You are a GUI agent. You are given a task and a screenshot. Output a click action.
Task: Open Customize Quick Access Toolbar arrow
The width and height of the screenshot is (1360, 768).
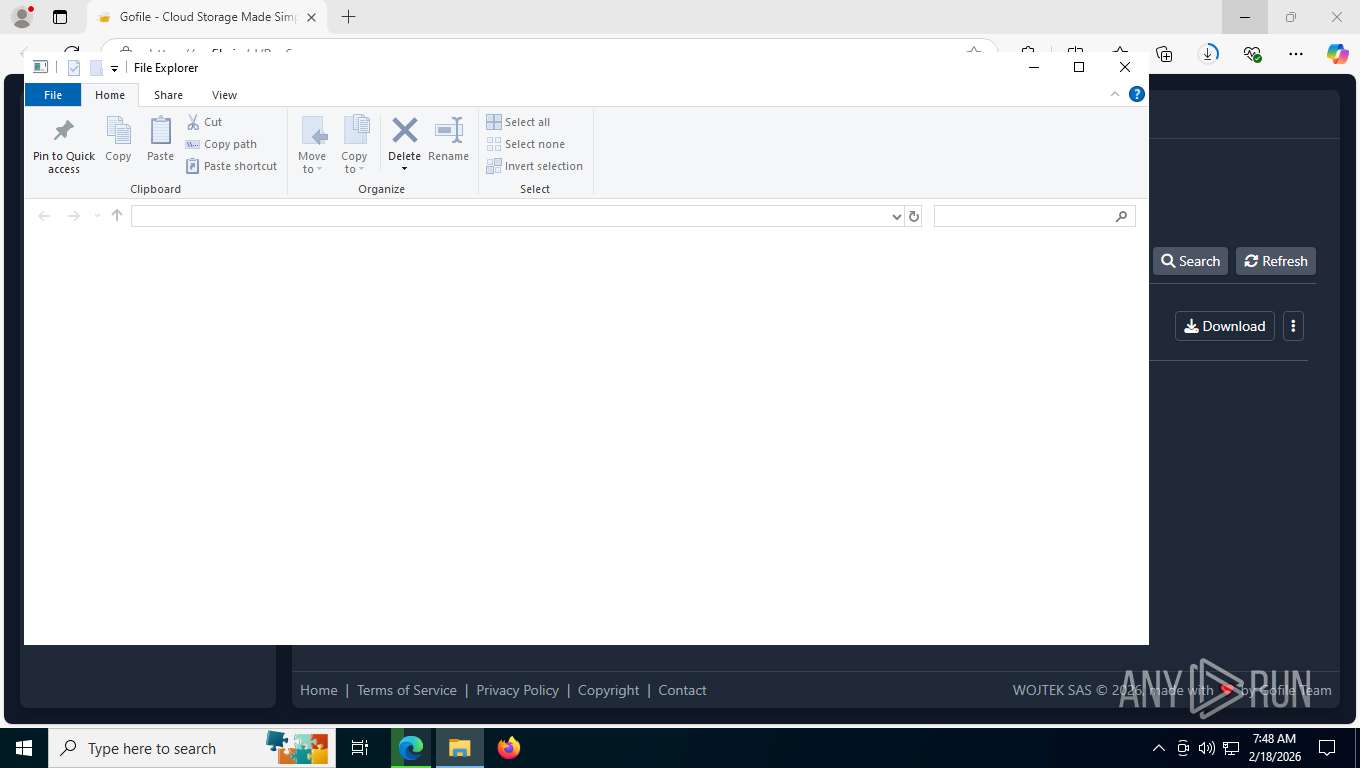point(114,69)
